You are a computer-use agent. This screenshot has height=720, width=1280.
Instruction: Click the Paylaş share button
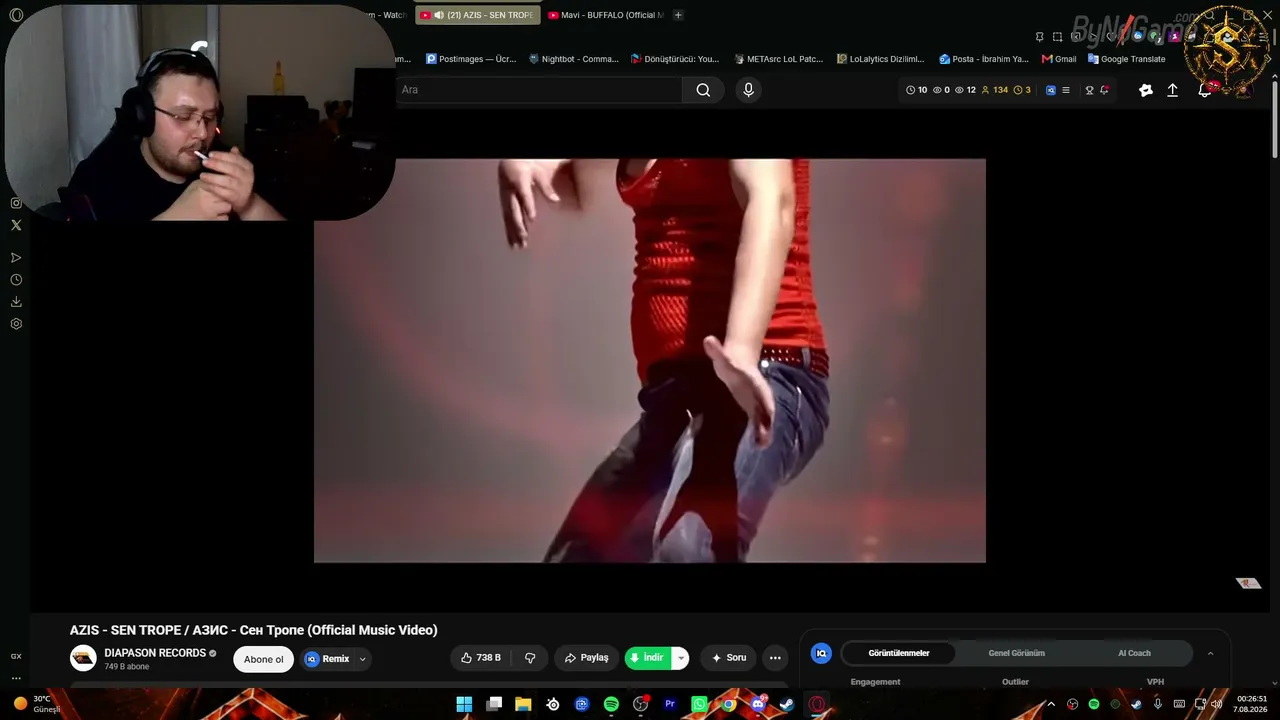[x=586, y=658]
